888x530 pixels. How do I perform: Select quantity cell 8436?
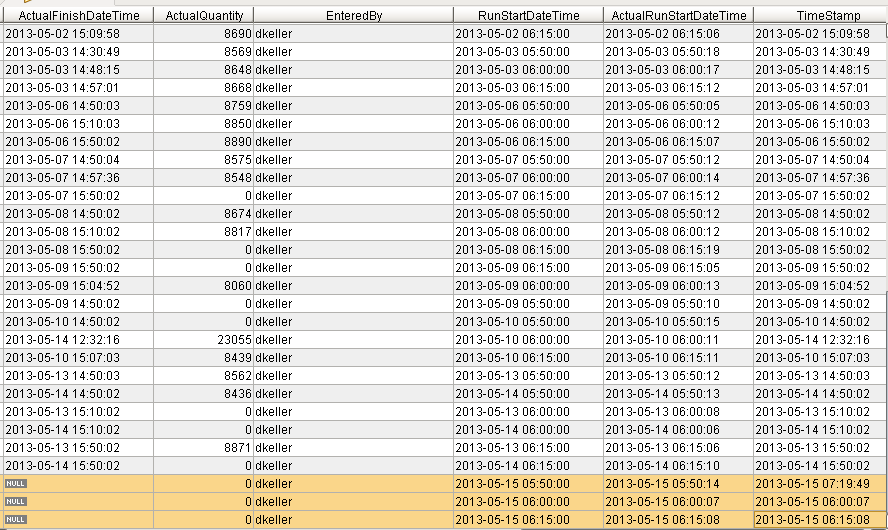203,394
